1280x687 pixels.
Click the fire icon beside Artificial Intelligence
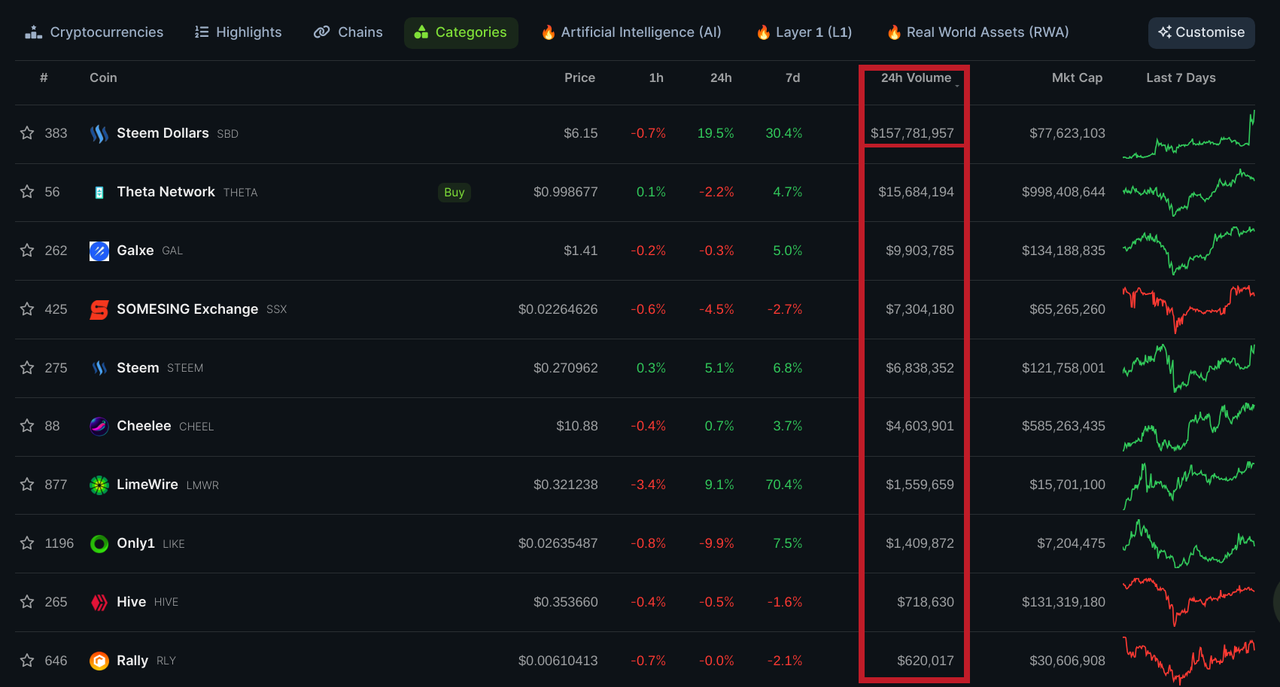(x=548, y=32)
